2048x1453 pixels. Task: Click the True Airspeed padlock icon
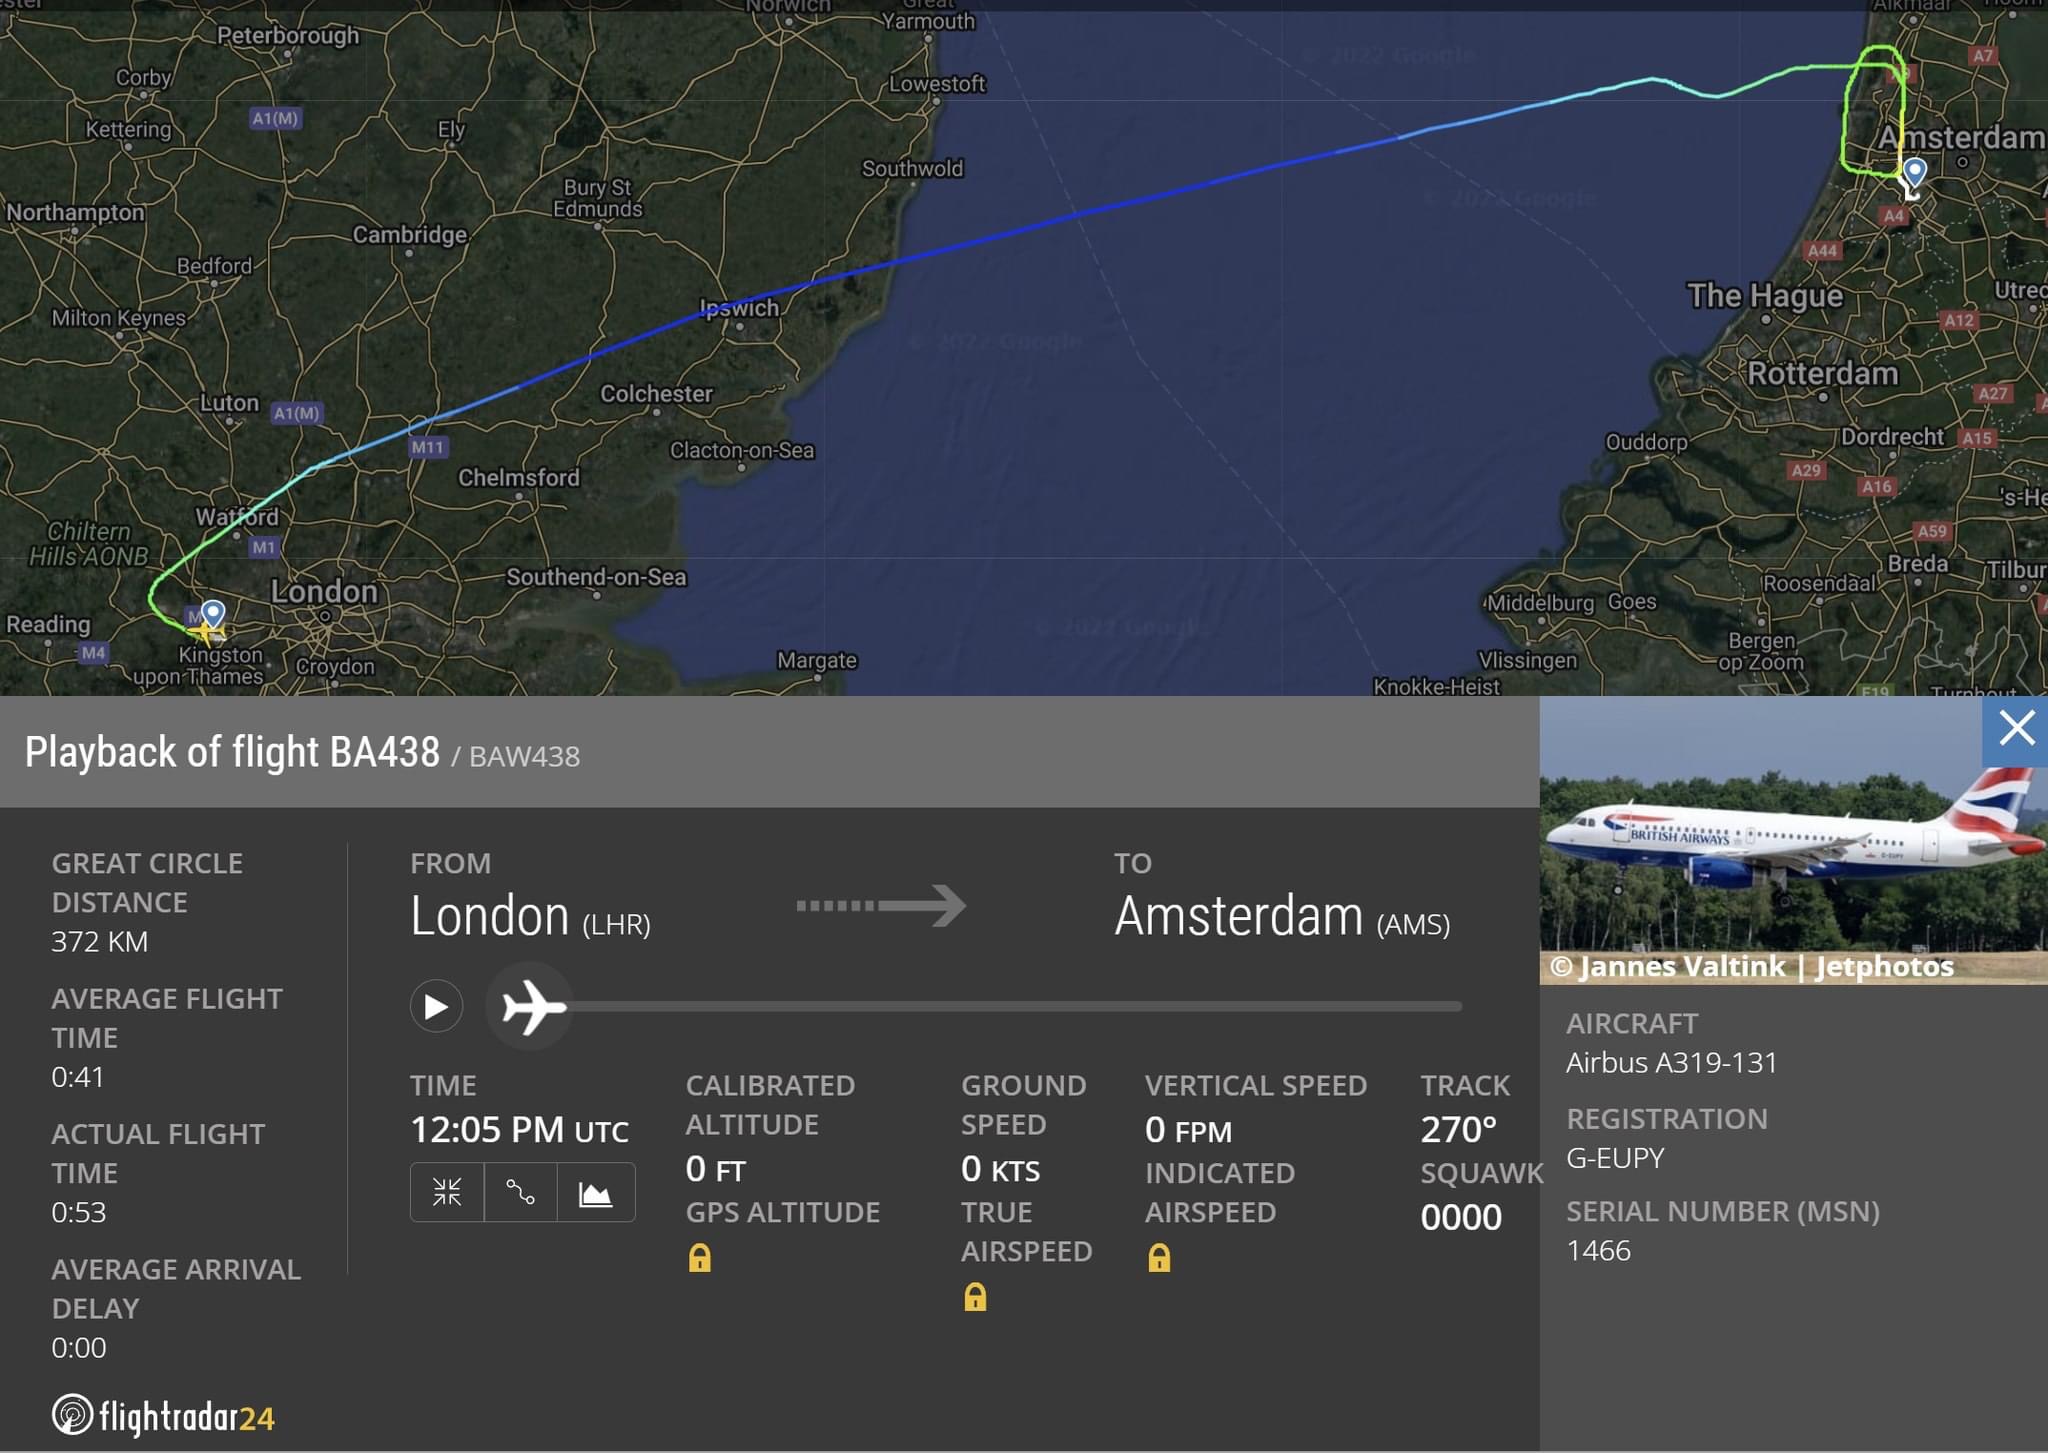coord(975,1296)
